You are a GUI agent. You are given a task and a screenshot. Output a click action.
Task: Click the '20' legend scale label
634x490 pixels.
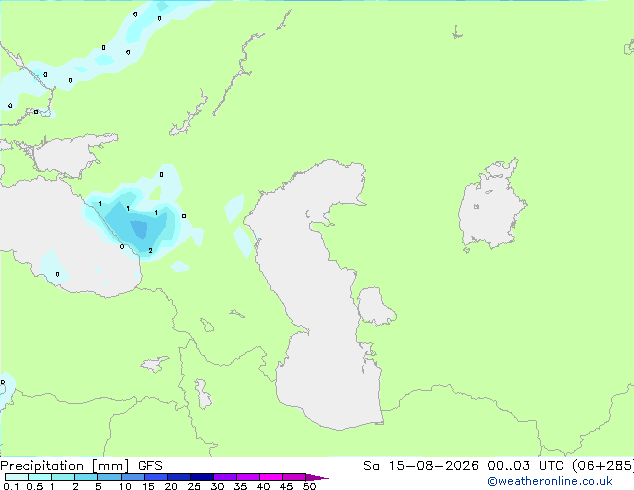pyautogui.click(x=171, y=486)
